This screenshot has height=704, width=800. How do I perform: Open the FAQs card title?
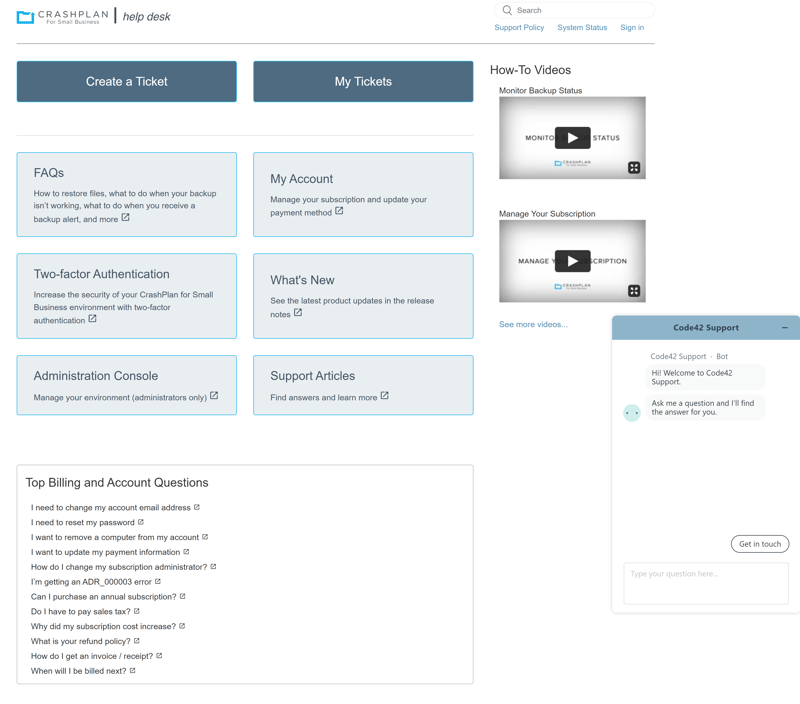[48, 173]
